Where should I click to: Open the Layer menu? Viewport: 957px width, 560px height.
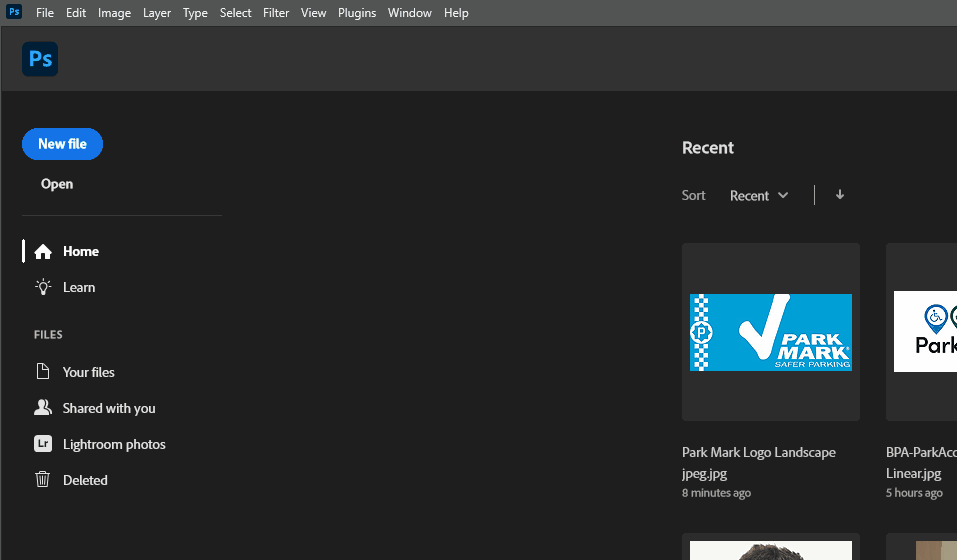pyautogui.click(x=157, y=12)
